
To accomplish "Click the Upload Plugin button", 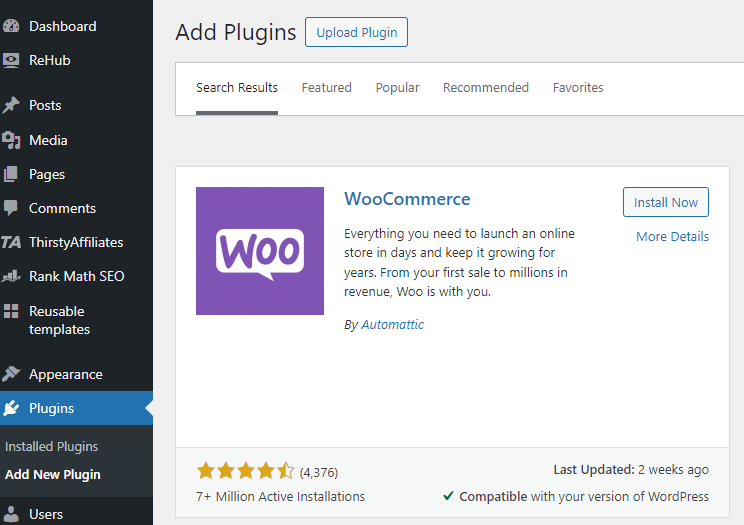I will pos(356,32).
